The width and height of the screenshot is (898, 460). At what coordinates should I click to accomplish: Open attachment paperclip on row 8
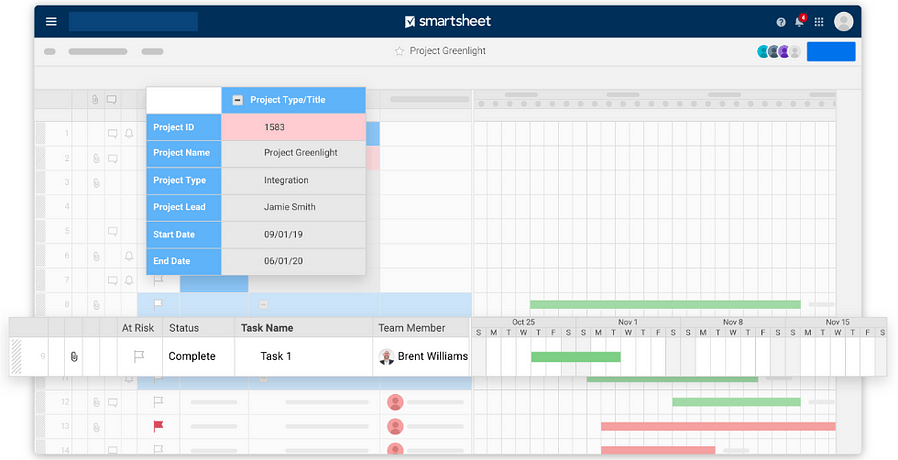[96, 305]
